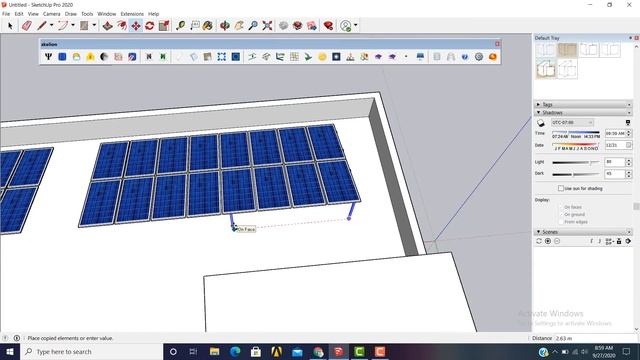Click the Remove Scene minus button
Screen dimensions: 640x360
[x=557, y=241]
